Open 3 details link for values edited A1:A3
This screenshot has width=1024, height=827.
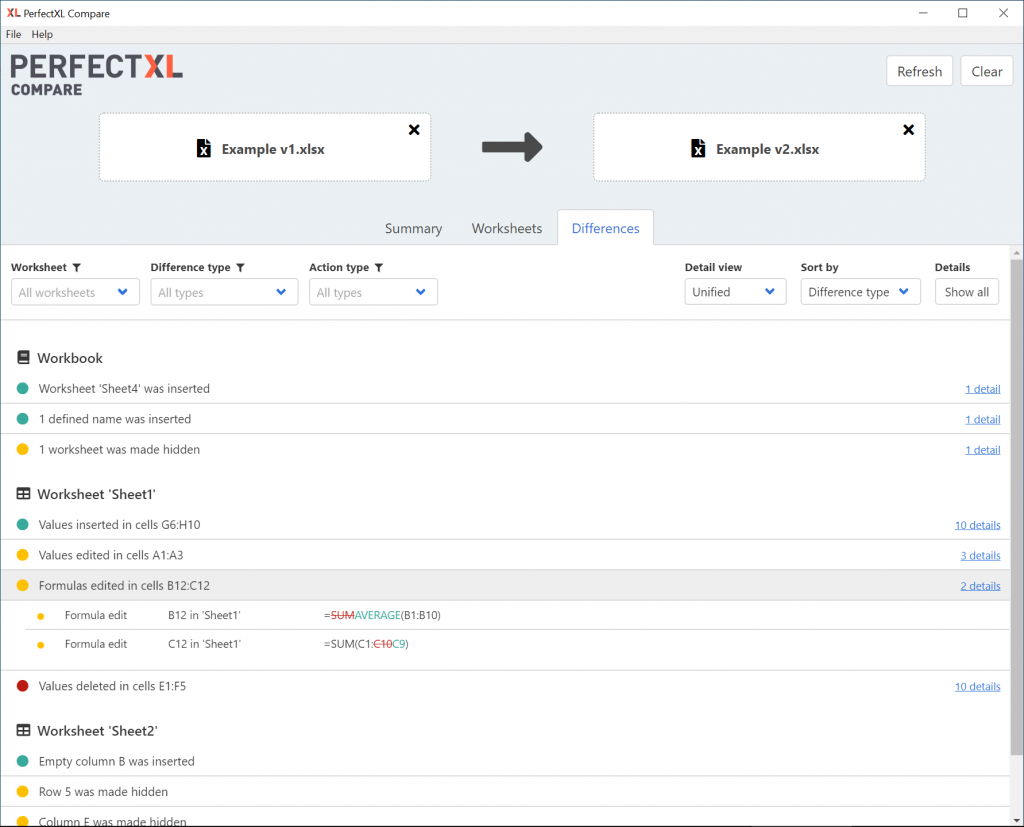(x=980, y=556)
